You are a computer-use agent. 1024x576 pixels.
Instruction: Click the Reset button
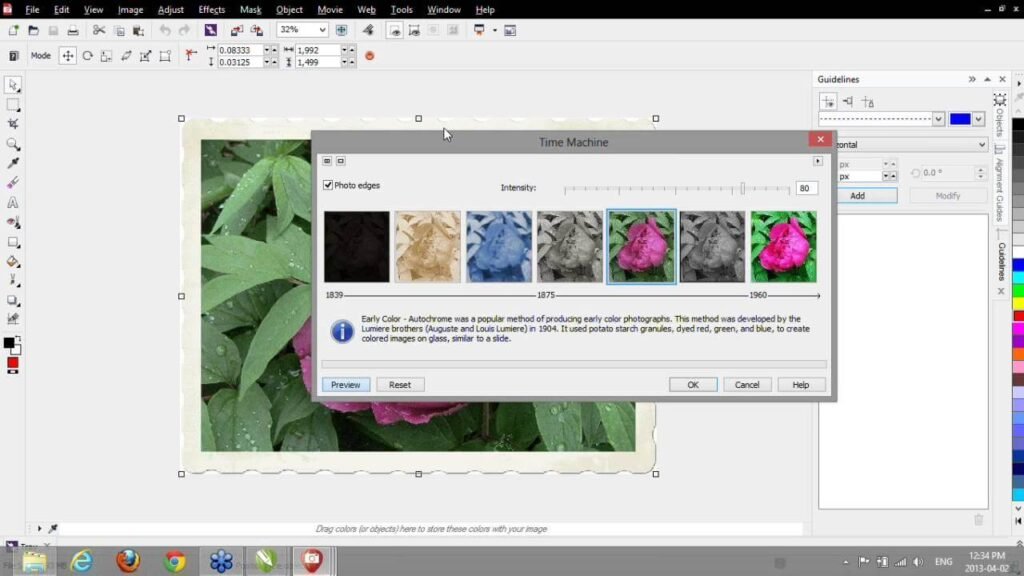(400, 385)
